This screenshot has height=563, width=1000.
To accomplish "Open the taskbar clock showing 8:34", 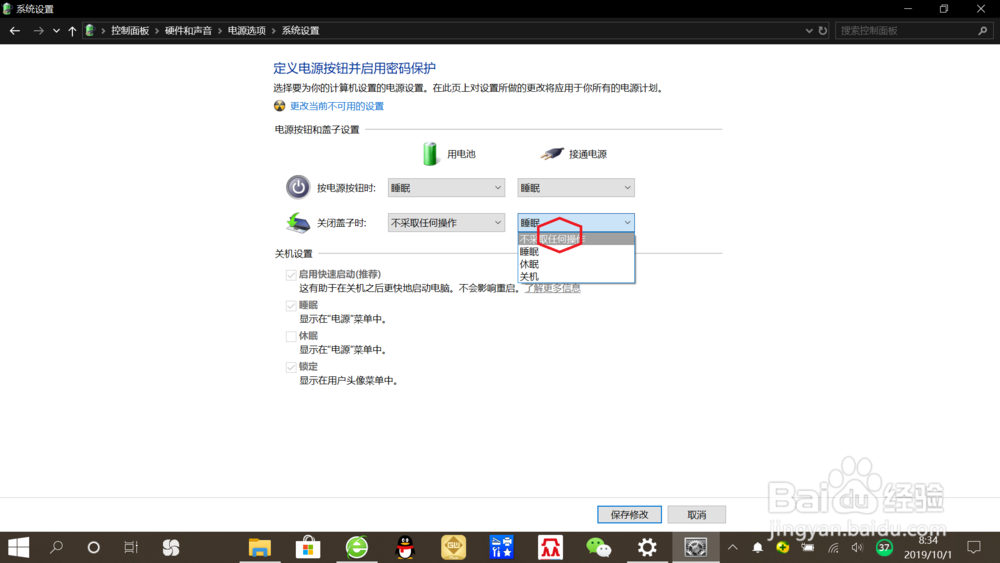I will pos(927,547).
